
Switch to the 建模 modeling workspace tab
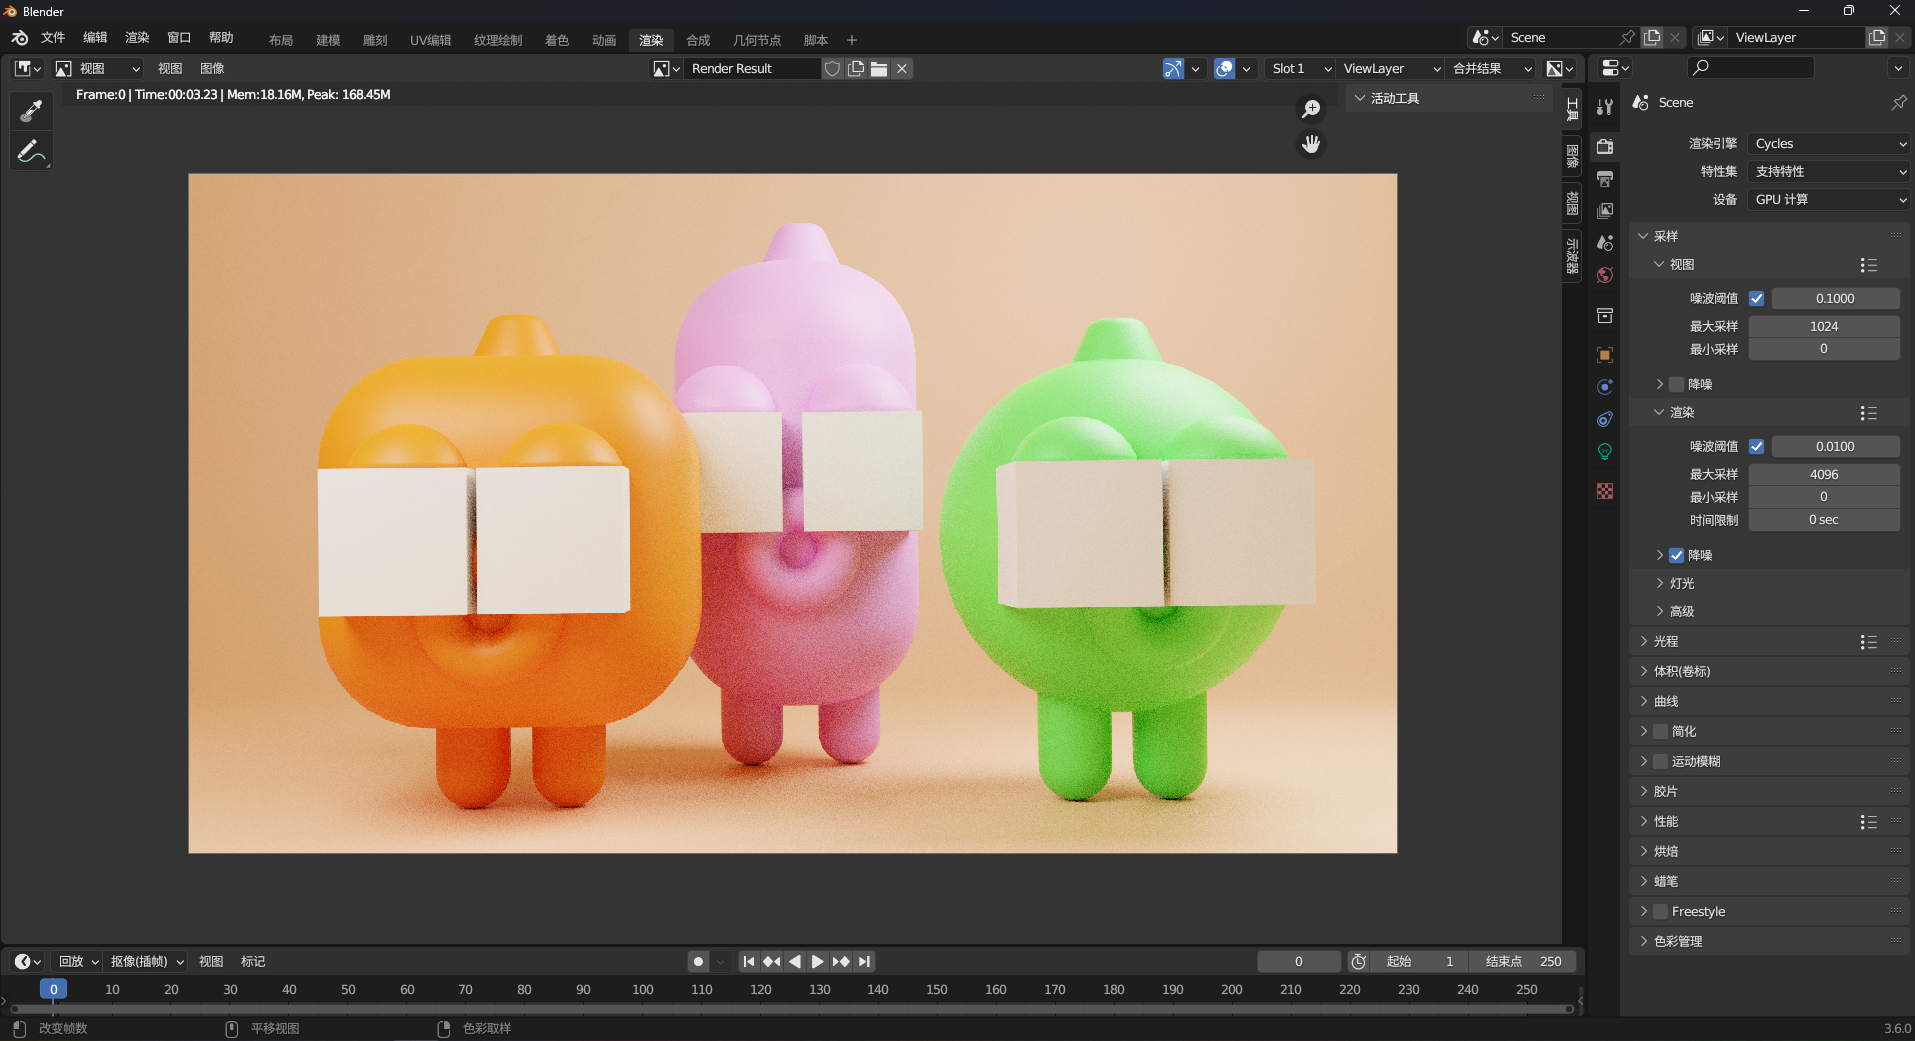(328, 40)
